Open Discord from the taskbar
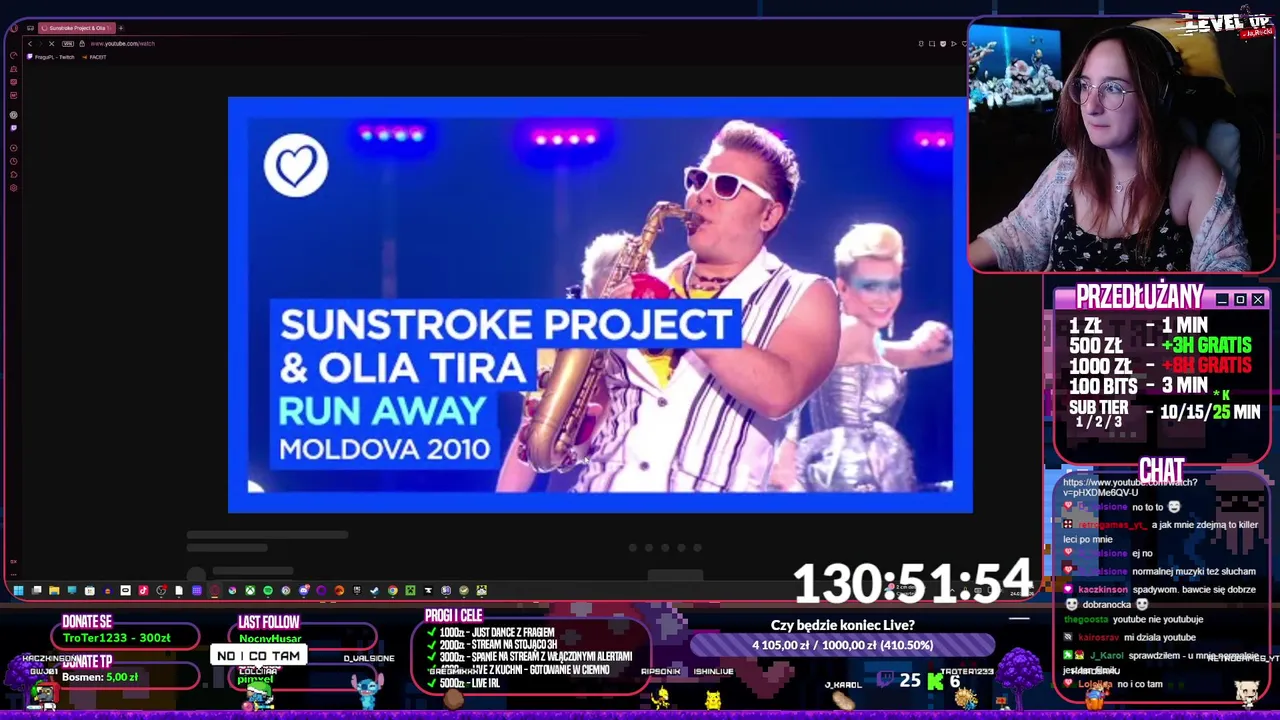 click(x=304, y=590)
